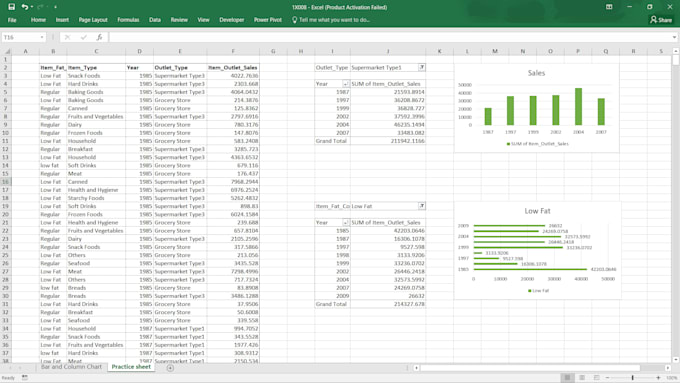Viewport: 680px width, 383px height.
Task: Open the Year dropdown in the second pivot table
Action: tap(346, 223)
